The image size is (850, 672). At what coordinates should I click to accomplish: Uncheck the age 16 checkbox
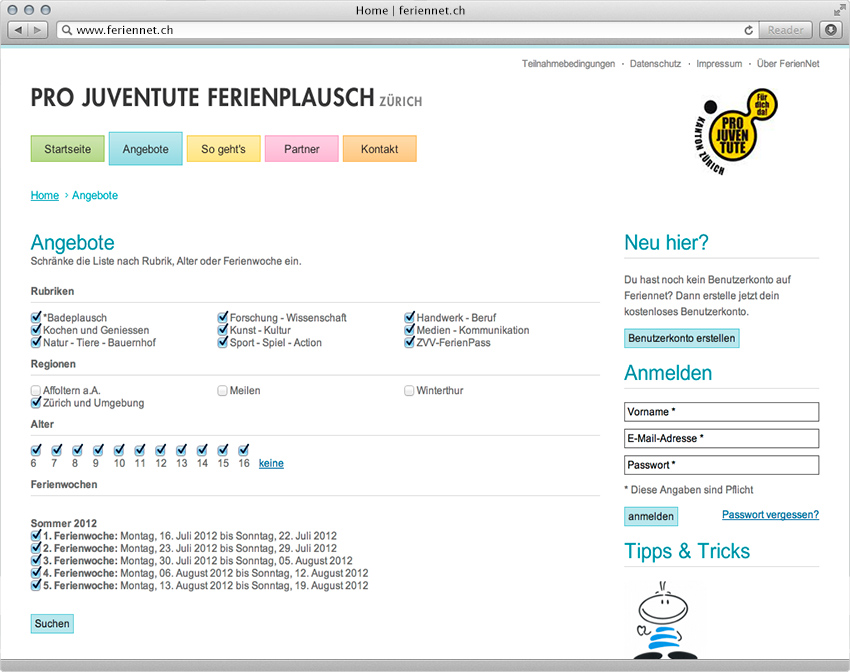[x=243, y=450]
